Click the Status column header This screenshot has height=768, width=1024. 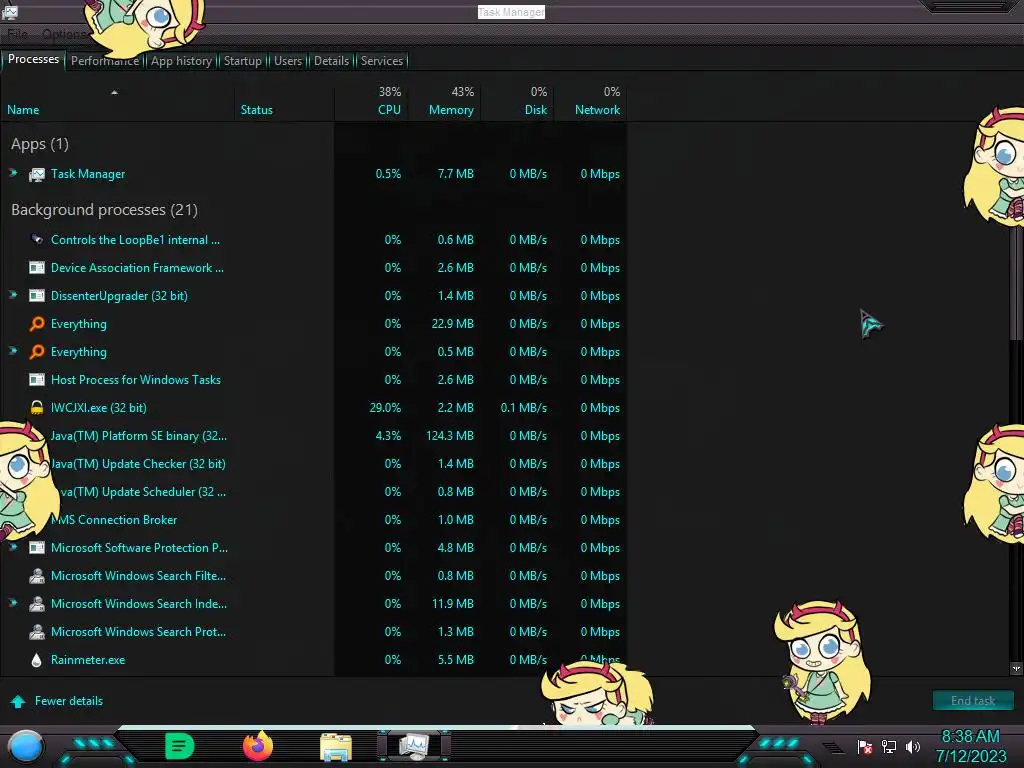coord(284,102)
